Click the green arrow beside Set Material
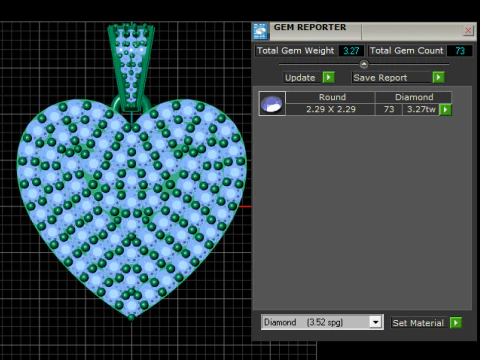The image size is (480, 360). (456, 323)
